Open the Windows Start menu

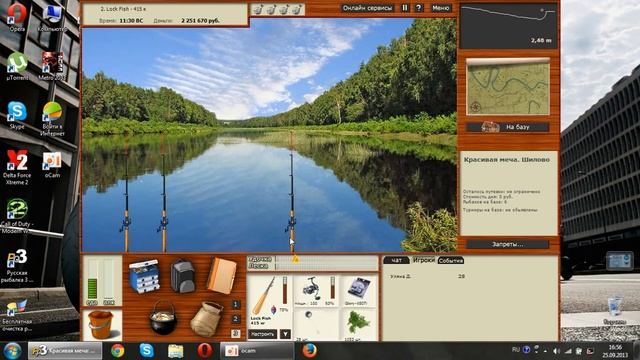[12, 351]
